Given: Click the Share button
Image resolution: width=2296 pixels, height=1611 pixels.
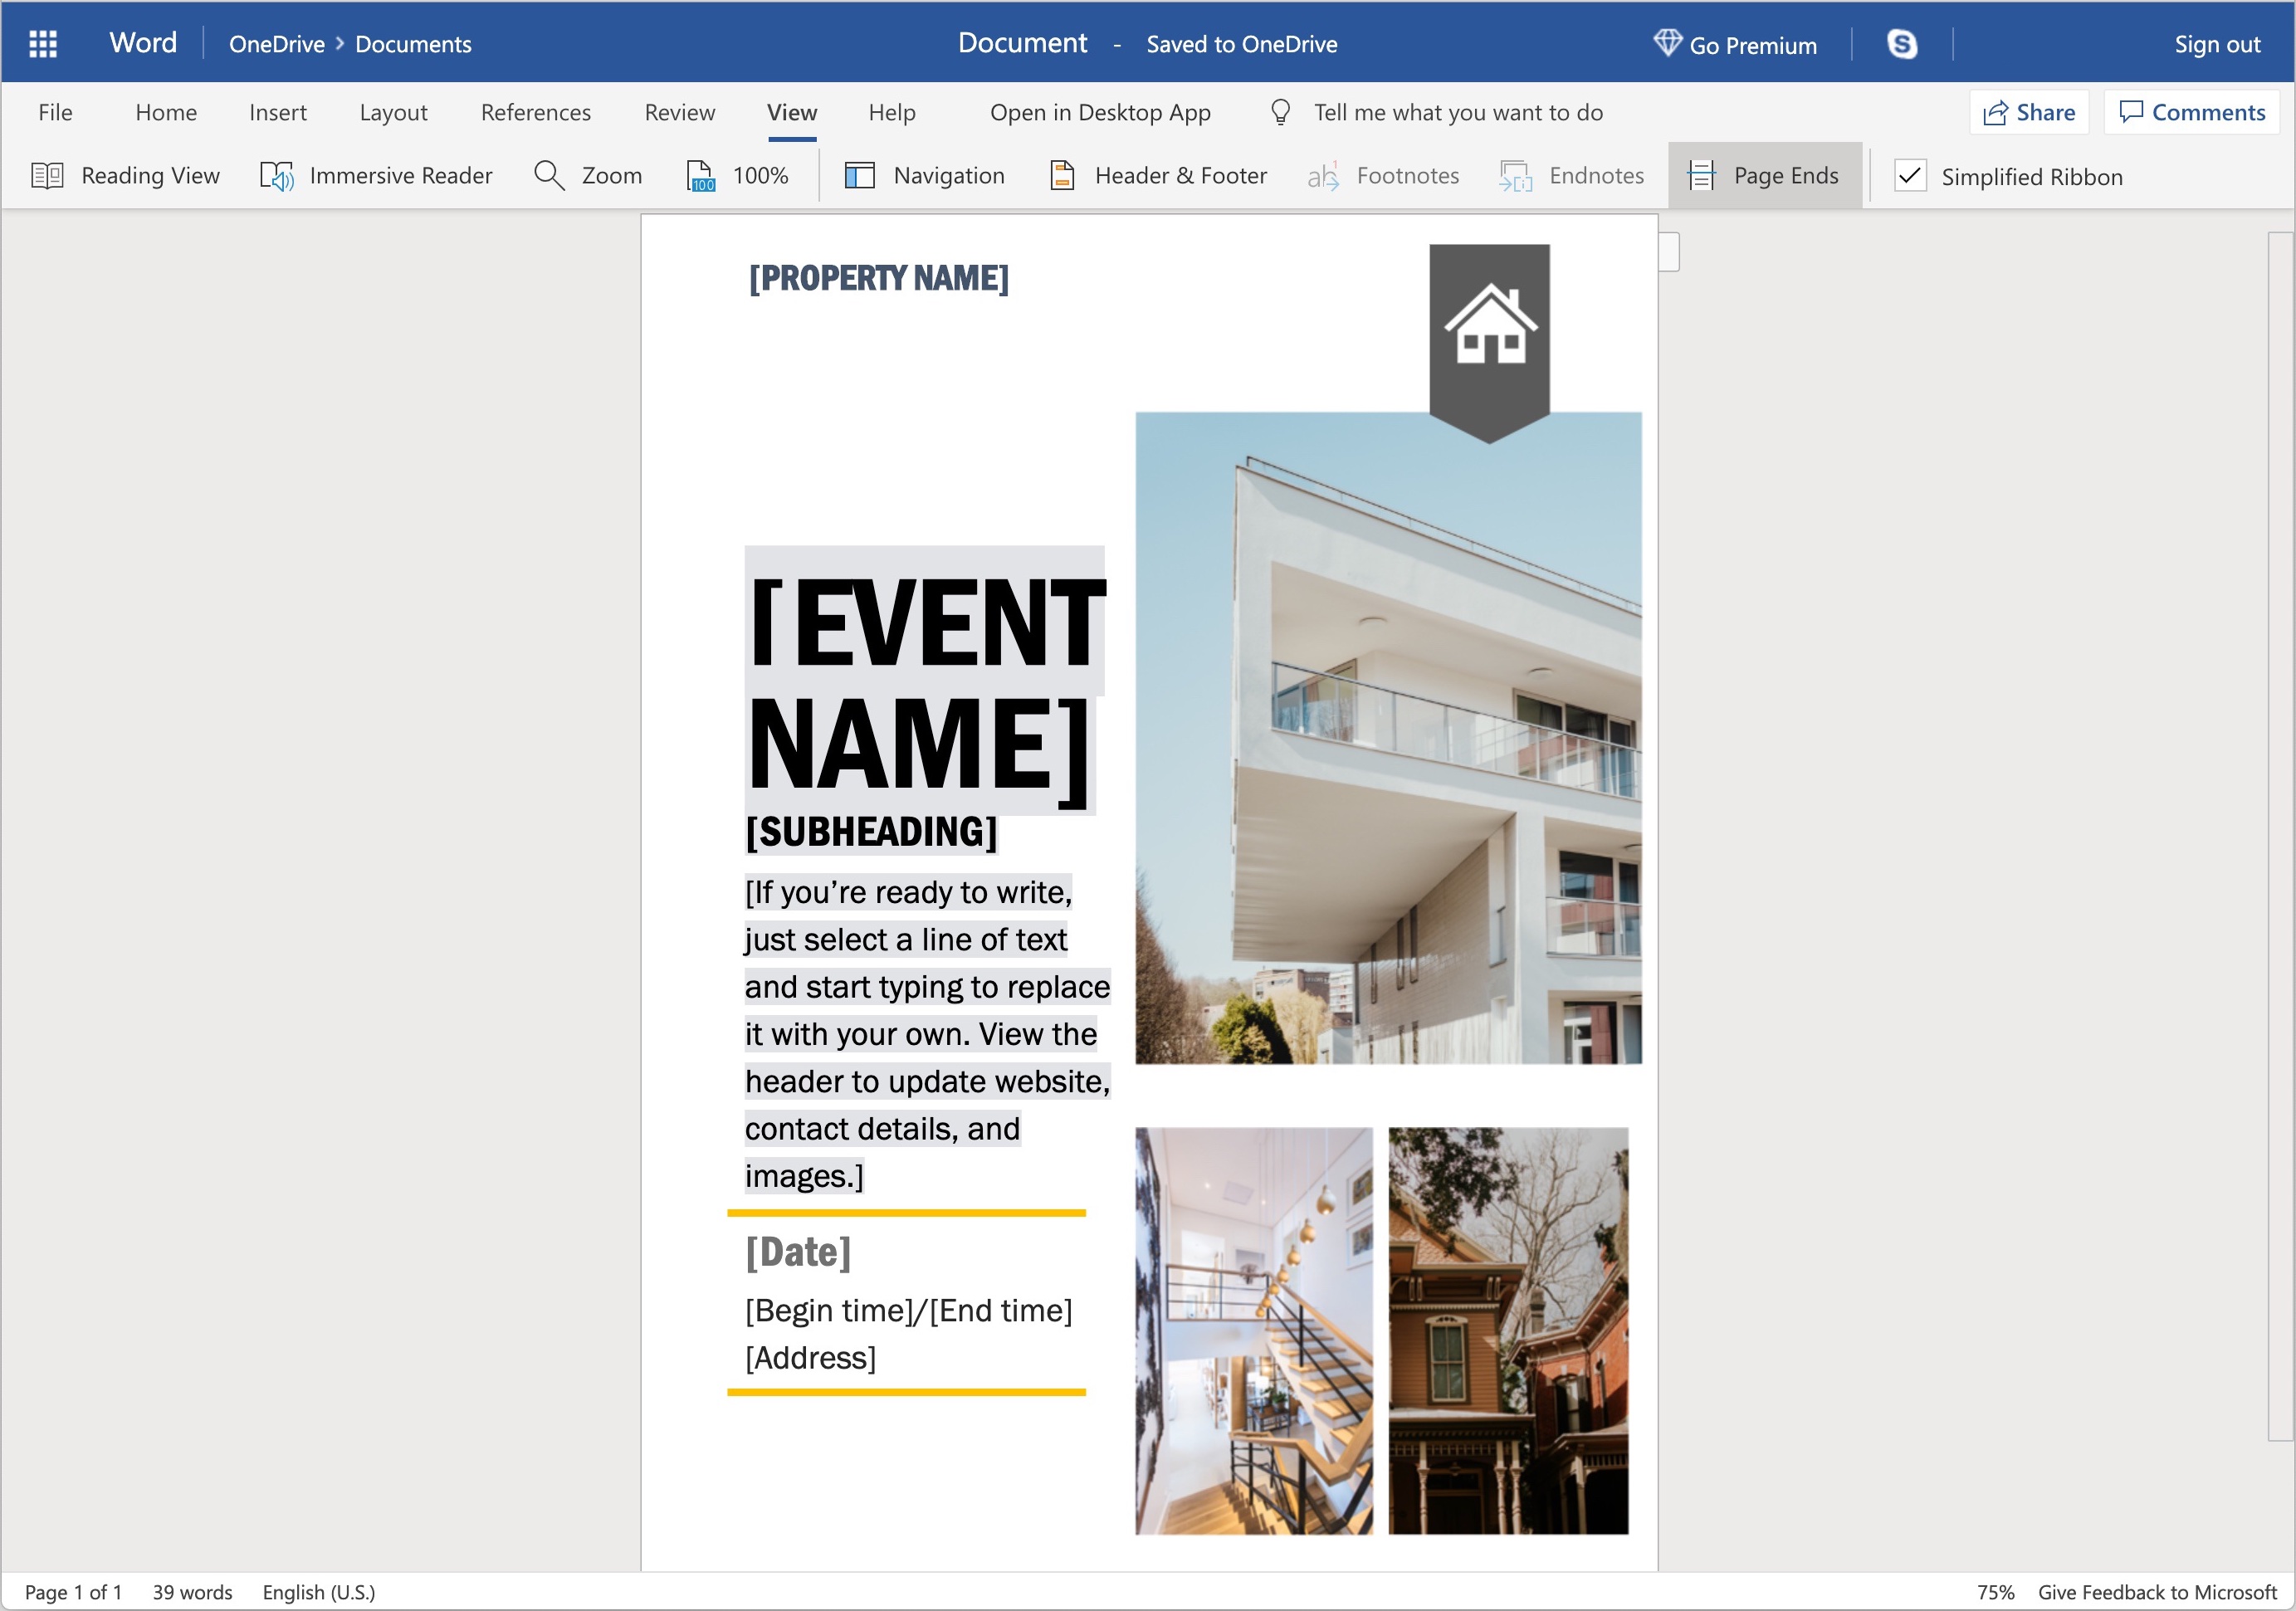Looking at the screenshot, I should coord(2029,112).
